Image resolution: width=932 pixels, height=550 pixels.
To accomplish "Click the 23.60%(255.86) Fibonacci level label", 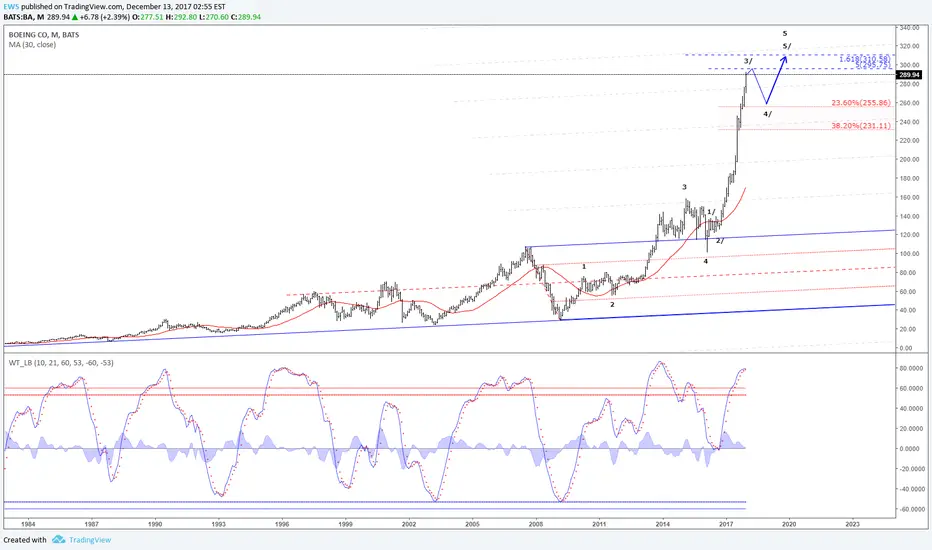I will [861, 103].
